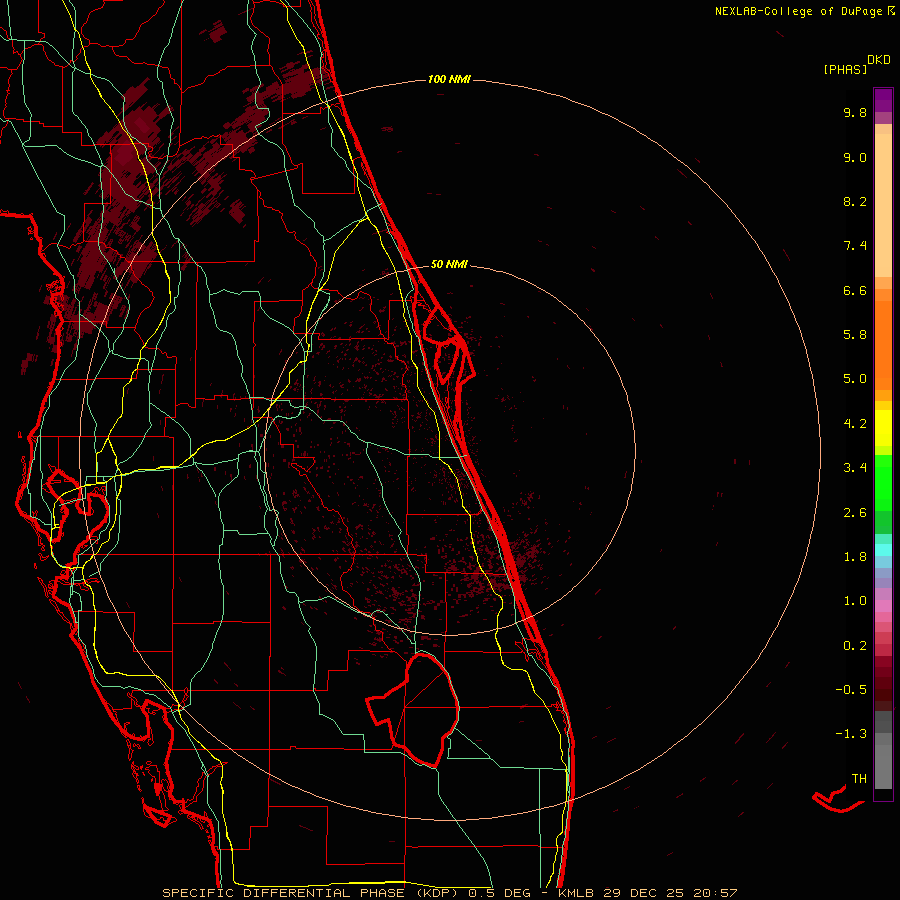Click the 100 NMI range ring label

[449, 79]
